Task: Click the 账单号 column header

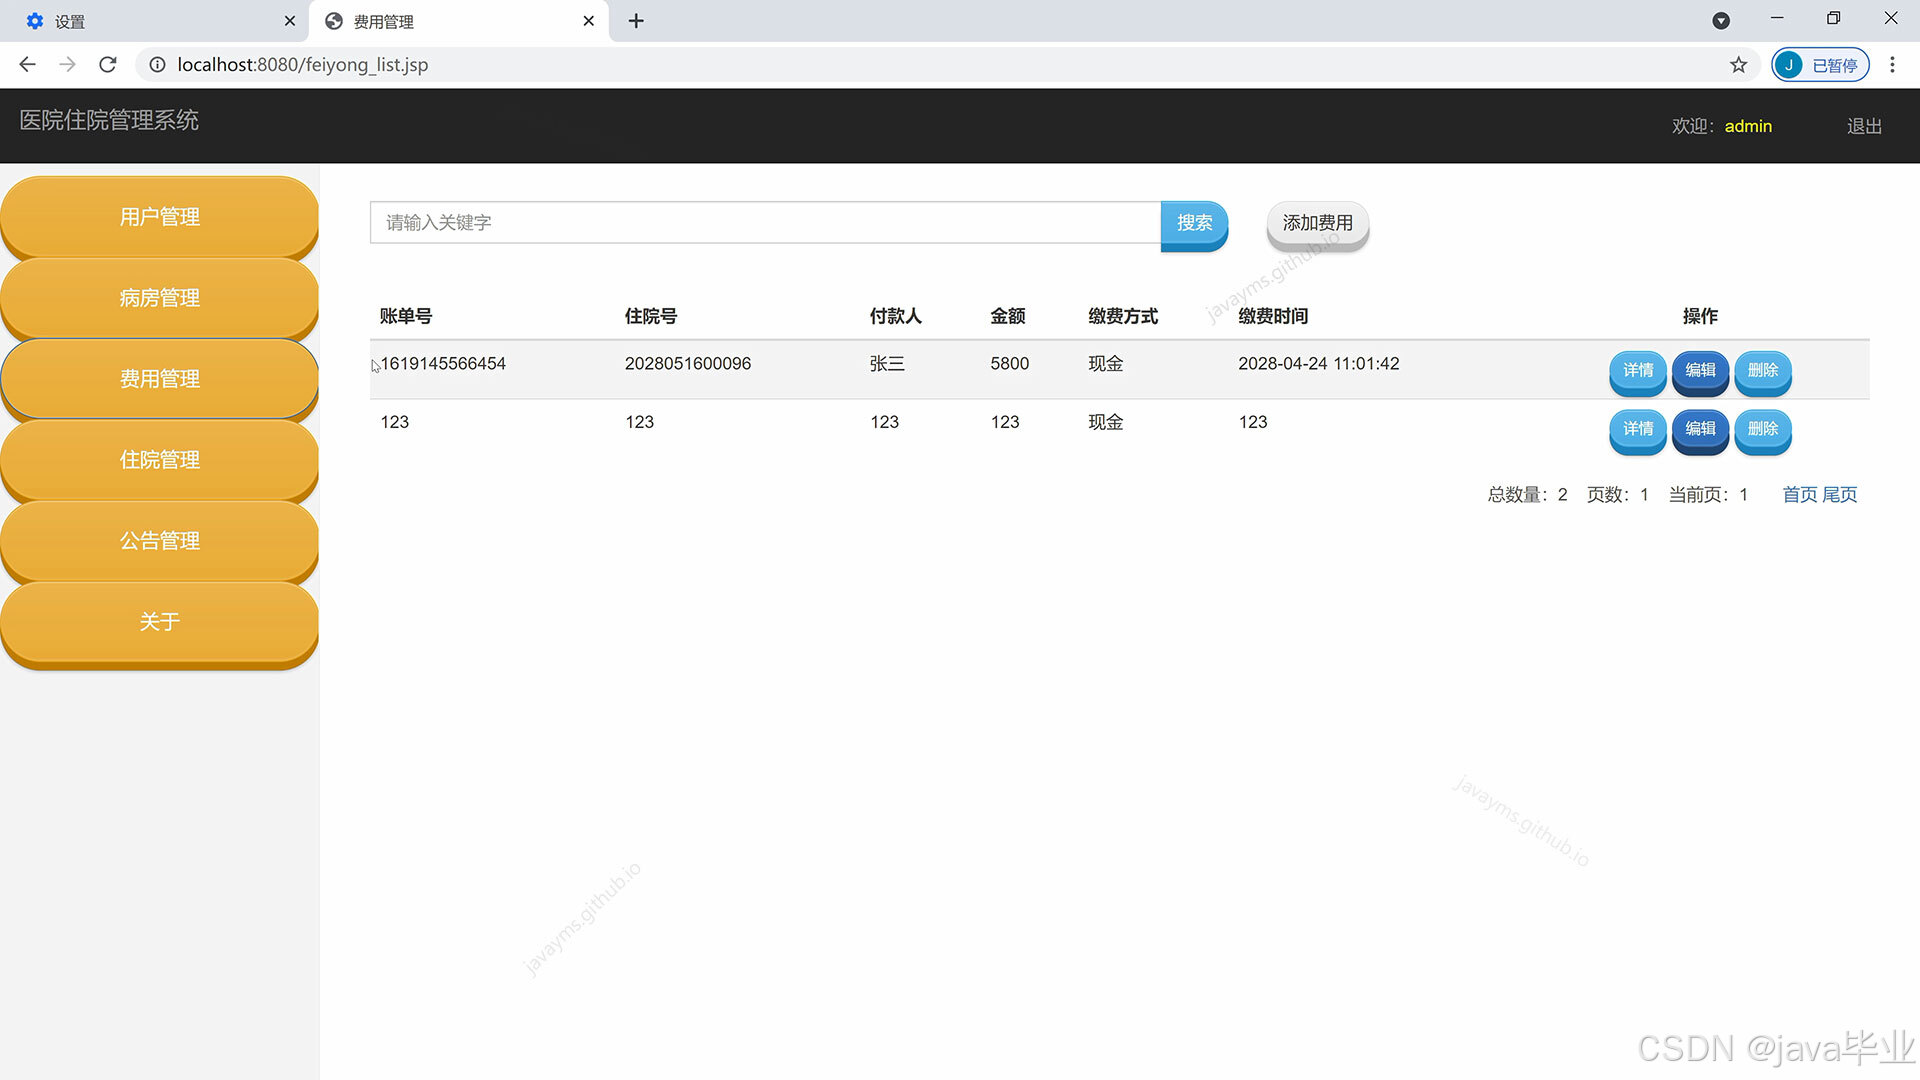Action: point(406,316)
